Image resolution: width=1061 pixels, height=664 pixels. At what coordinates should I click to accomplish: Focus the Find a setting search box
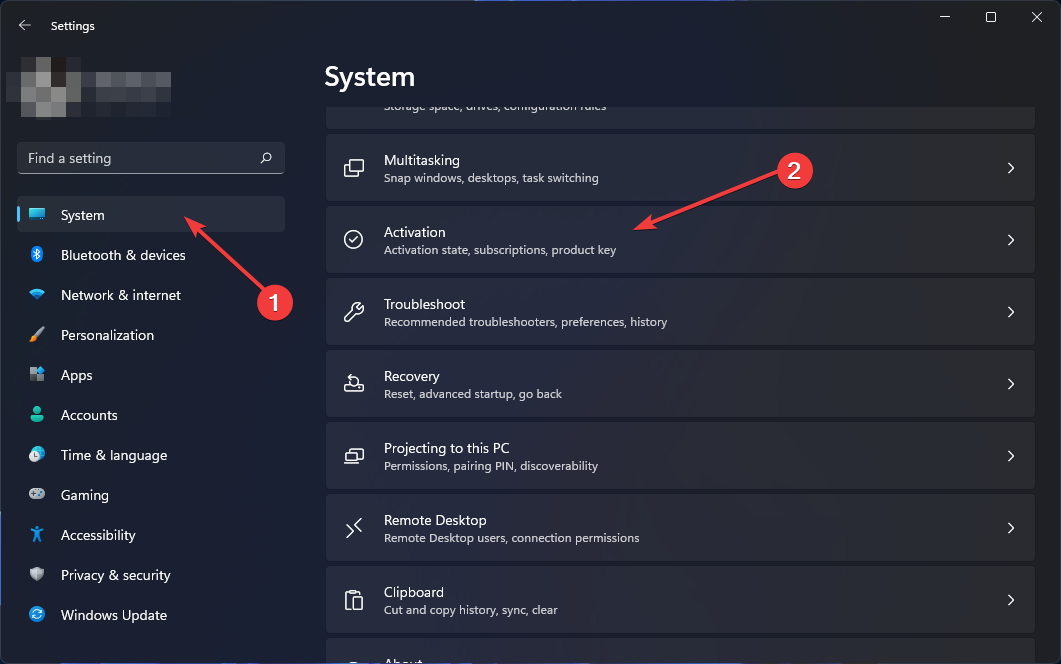tap(151, 158)
